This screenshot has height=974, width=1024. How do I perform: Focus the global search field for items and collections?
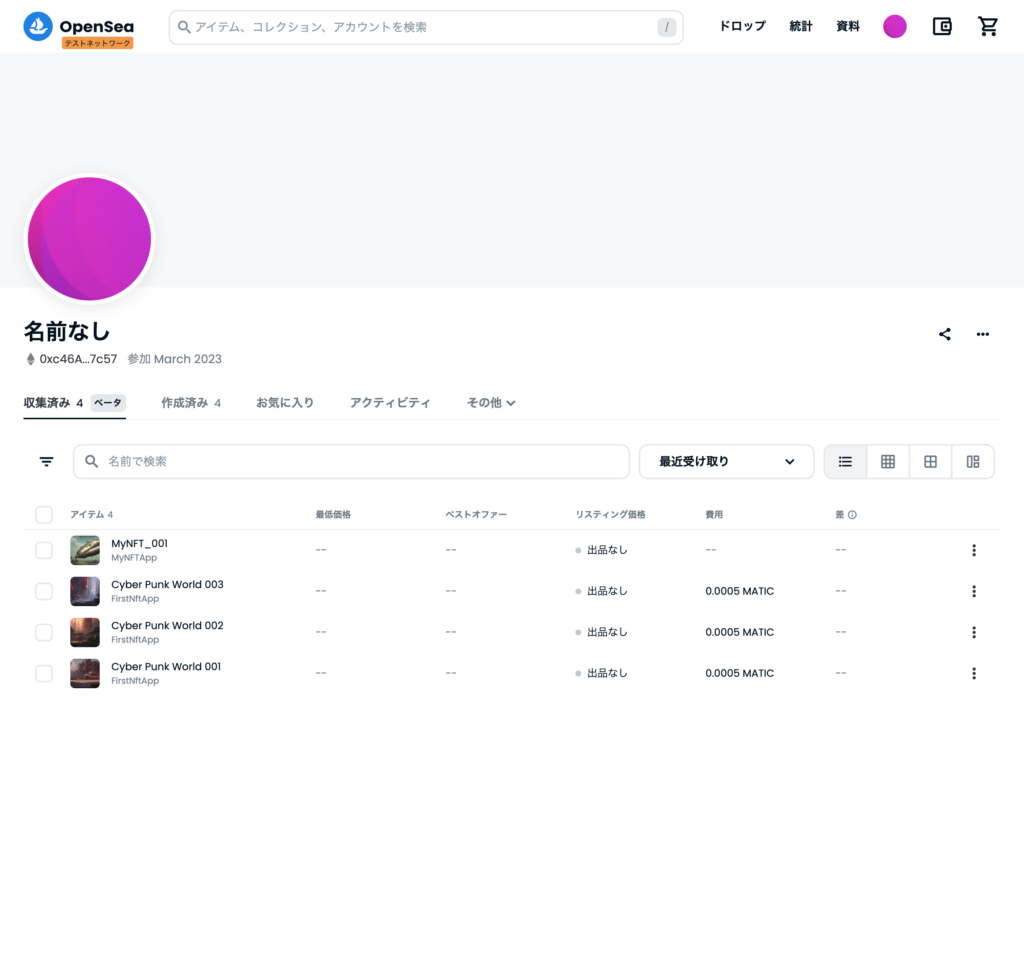pos(426,27)
